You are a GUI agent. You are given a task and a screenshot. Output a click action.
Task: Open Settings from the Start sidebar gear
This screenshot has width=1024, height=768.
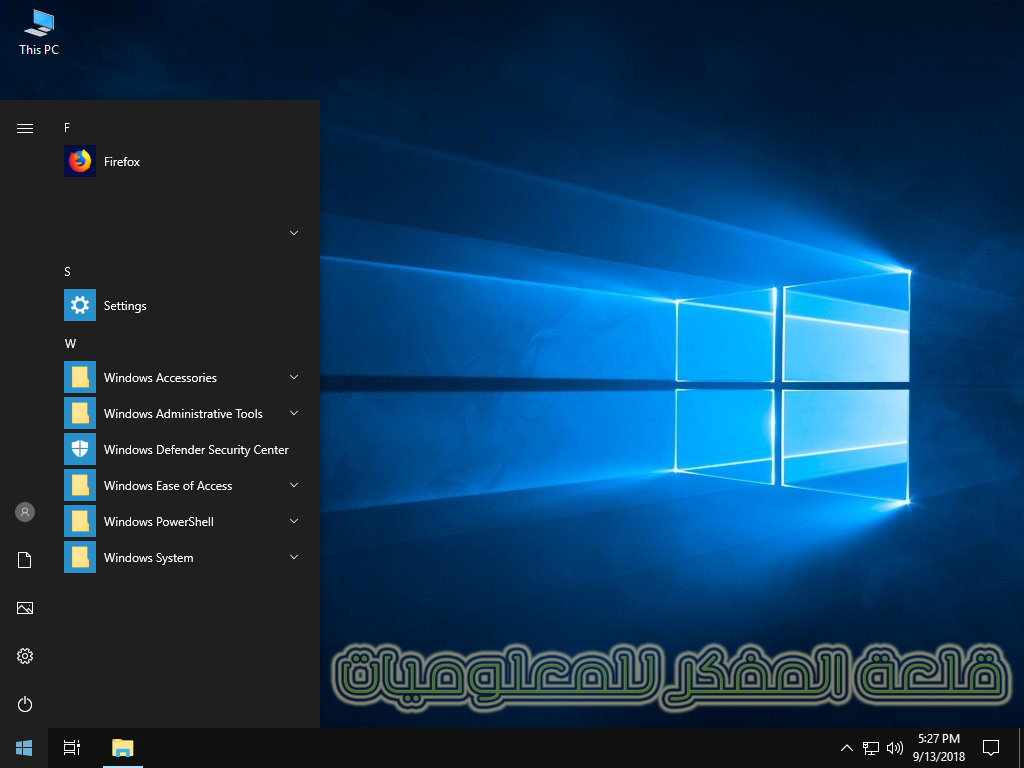coord(25,656)
